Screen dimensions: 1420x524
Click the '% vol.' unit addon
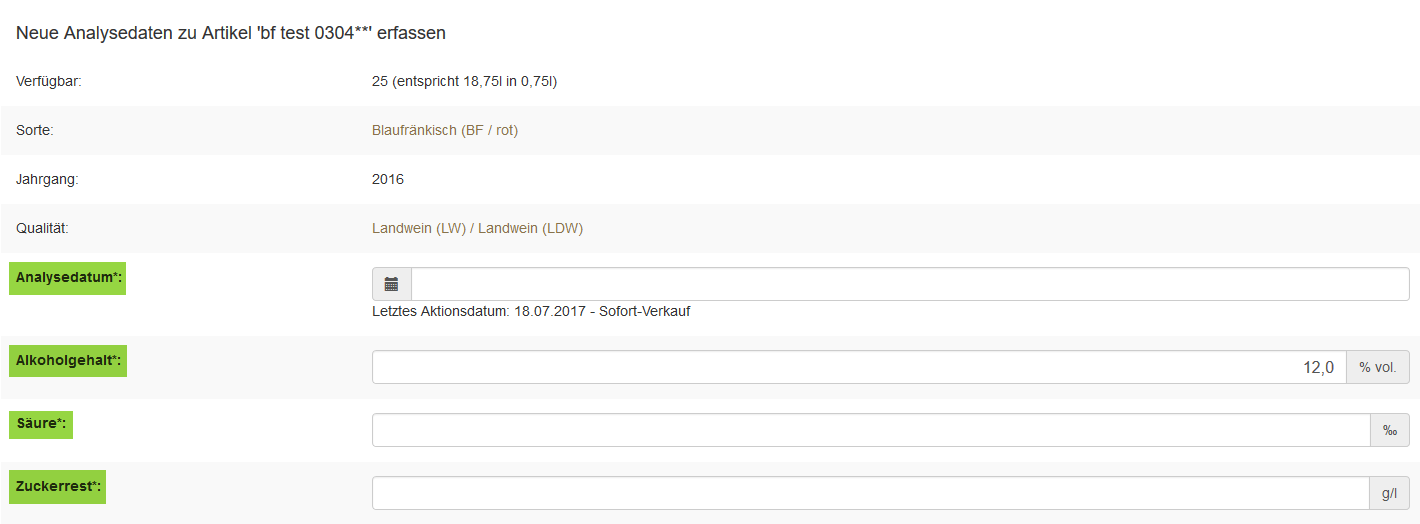[1378, 367]
